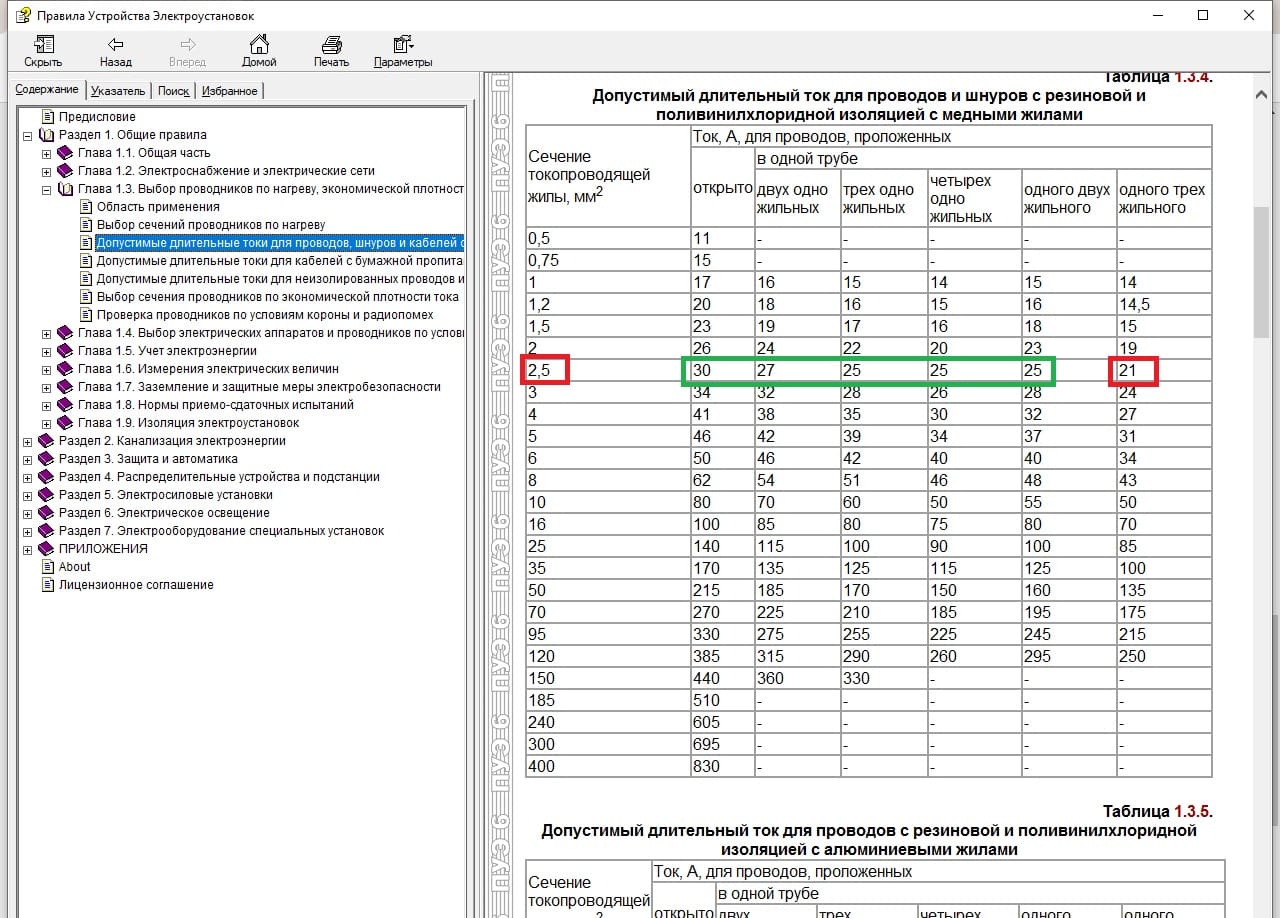
Task: Collapse the Раздел 1. Общие правила node
Action: point(27,135)
